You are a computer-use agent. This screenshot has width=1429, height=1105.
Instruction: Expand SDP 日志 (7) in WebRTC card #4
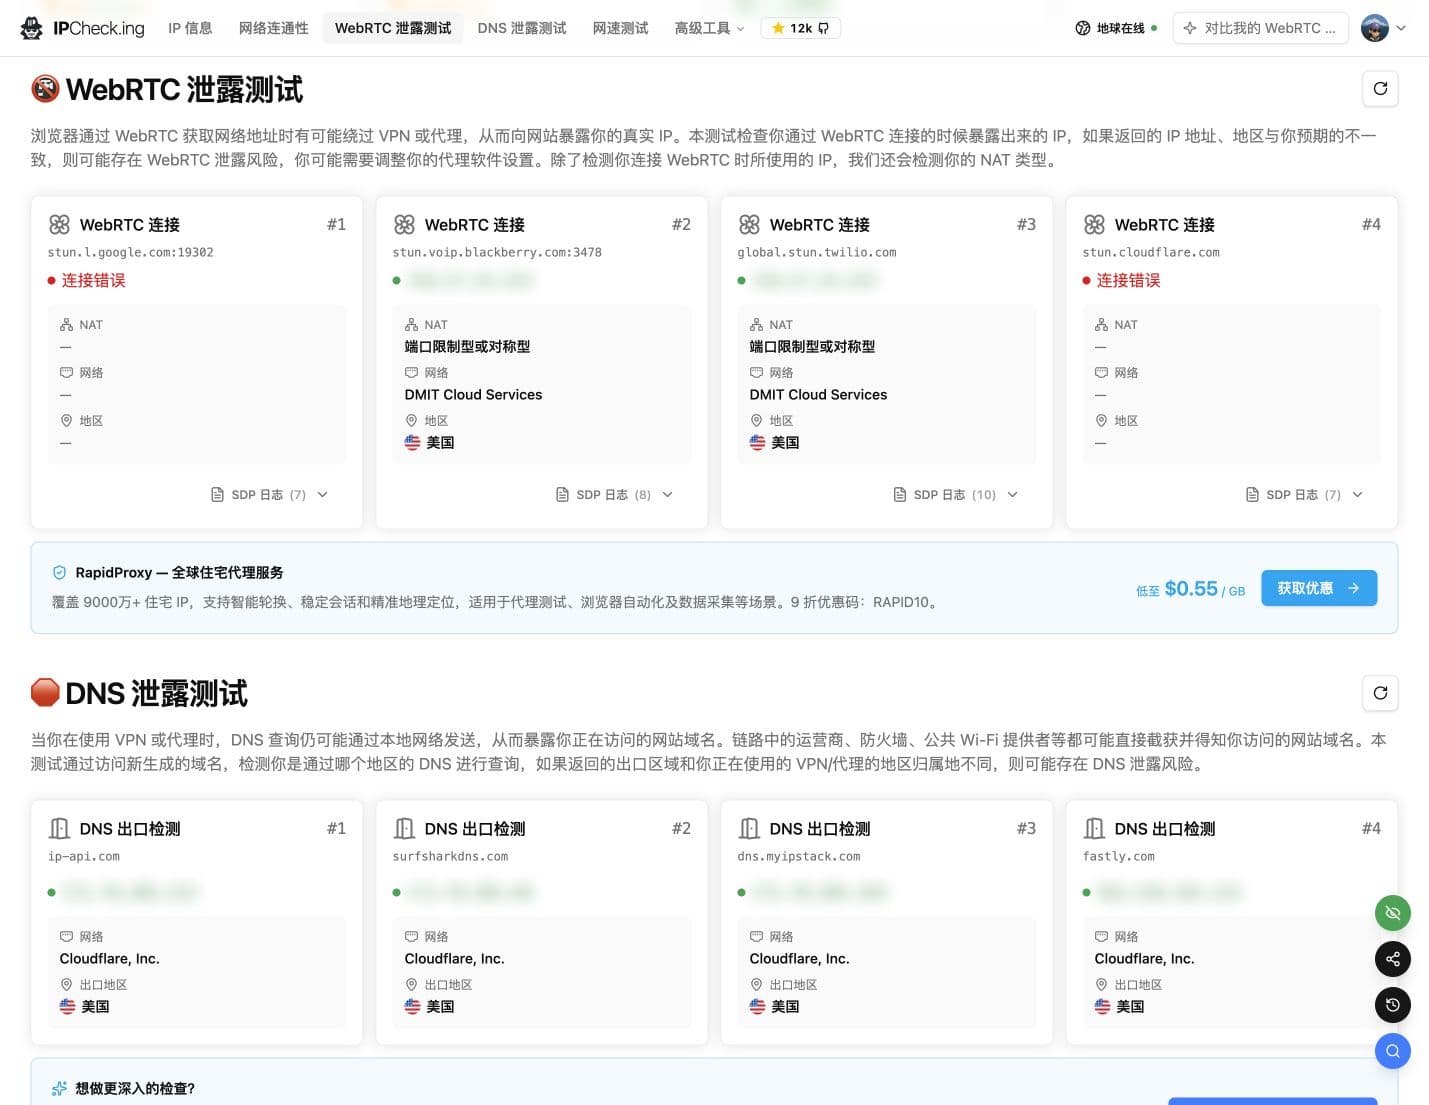[1305, 494]
